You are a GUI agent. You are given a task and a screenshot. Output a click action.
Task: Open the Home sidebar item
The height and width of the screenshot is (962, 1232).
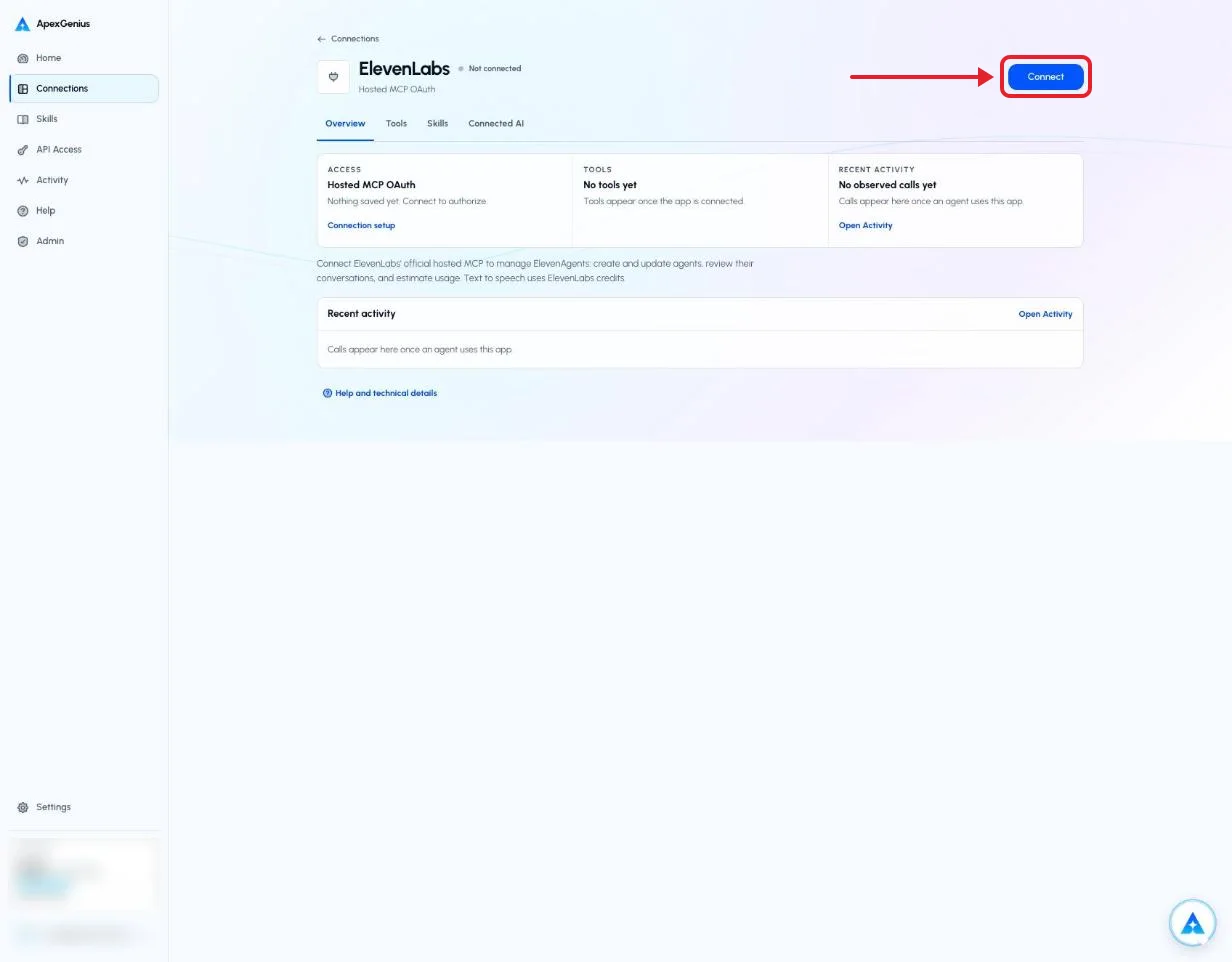[84, 58]
